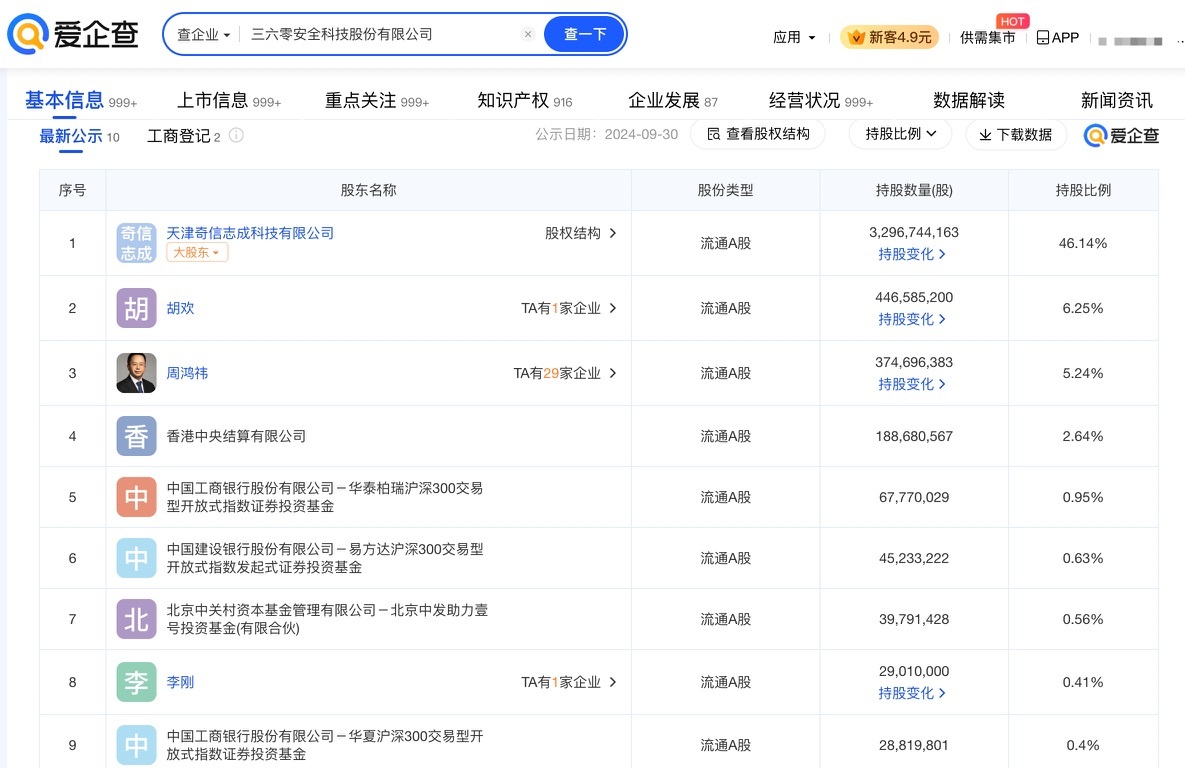Click the 香 avatar for 香港中央结算有限公司
The height and width of the screenshot is (768, 1185).
click(136, 436)
